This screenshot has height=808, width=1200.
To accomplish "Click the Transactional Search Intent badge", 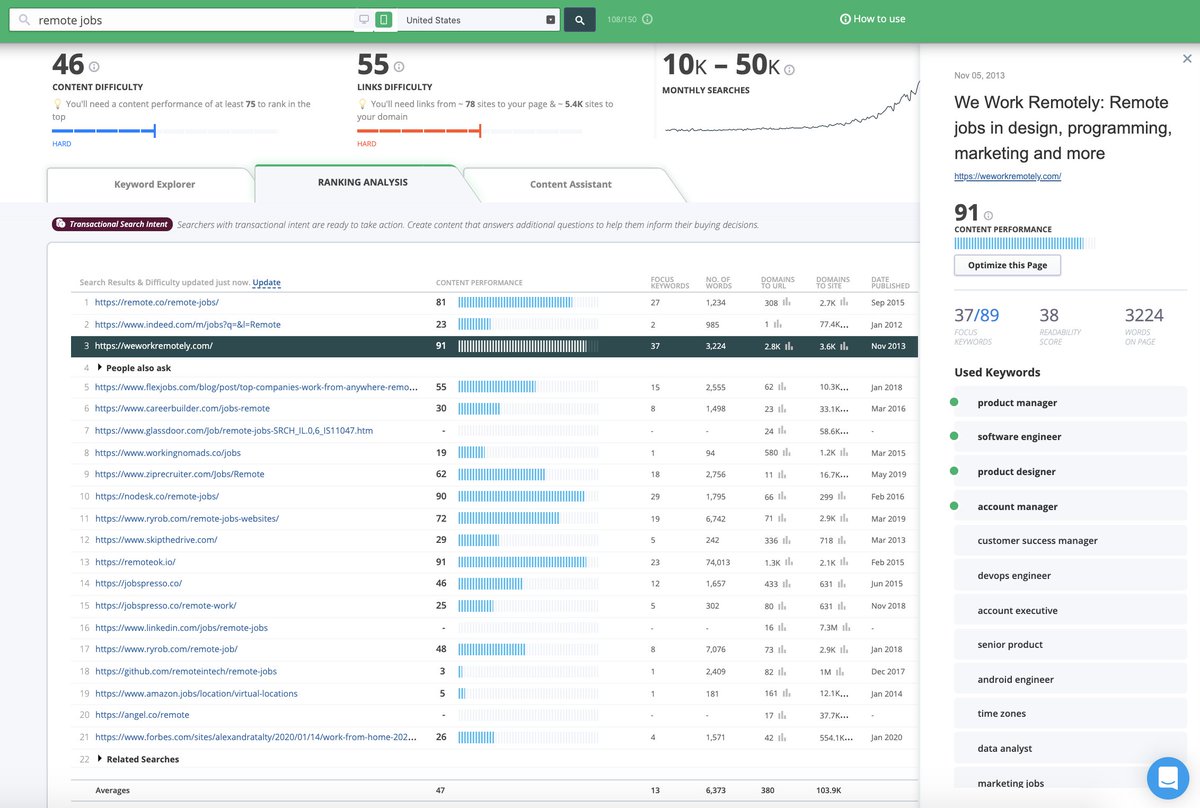I will (x=111, y=224).
